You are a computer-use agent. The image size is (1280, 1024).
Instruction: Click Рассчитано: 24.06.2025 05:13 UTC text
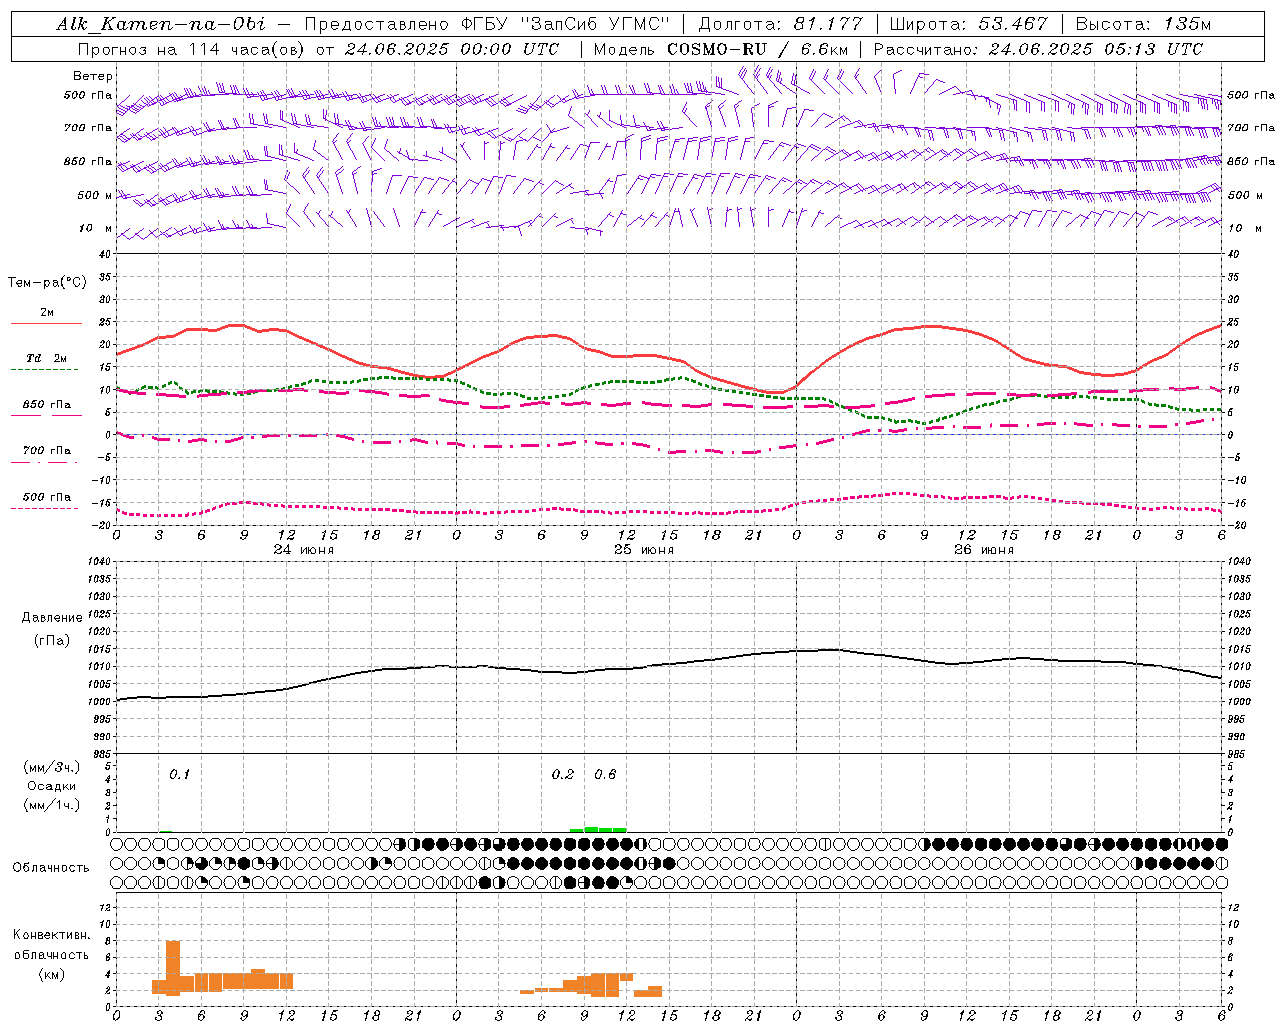coord(1038,49)
